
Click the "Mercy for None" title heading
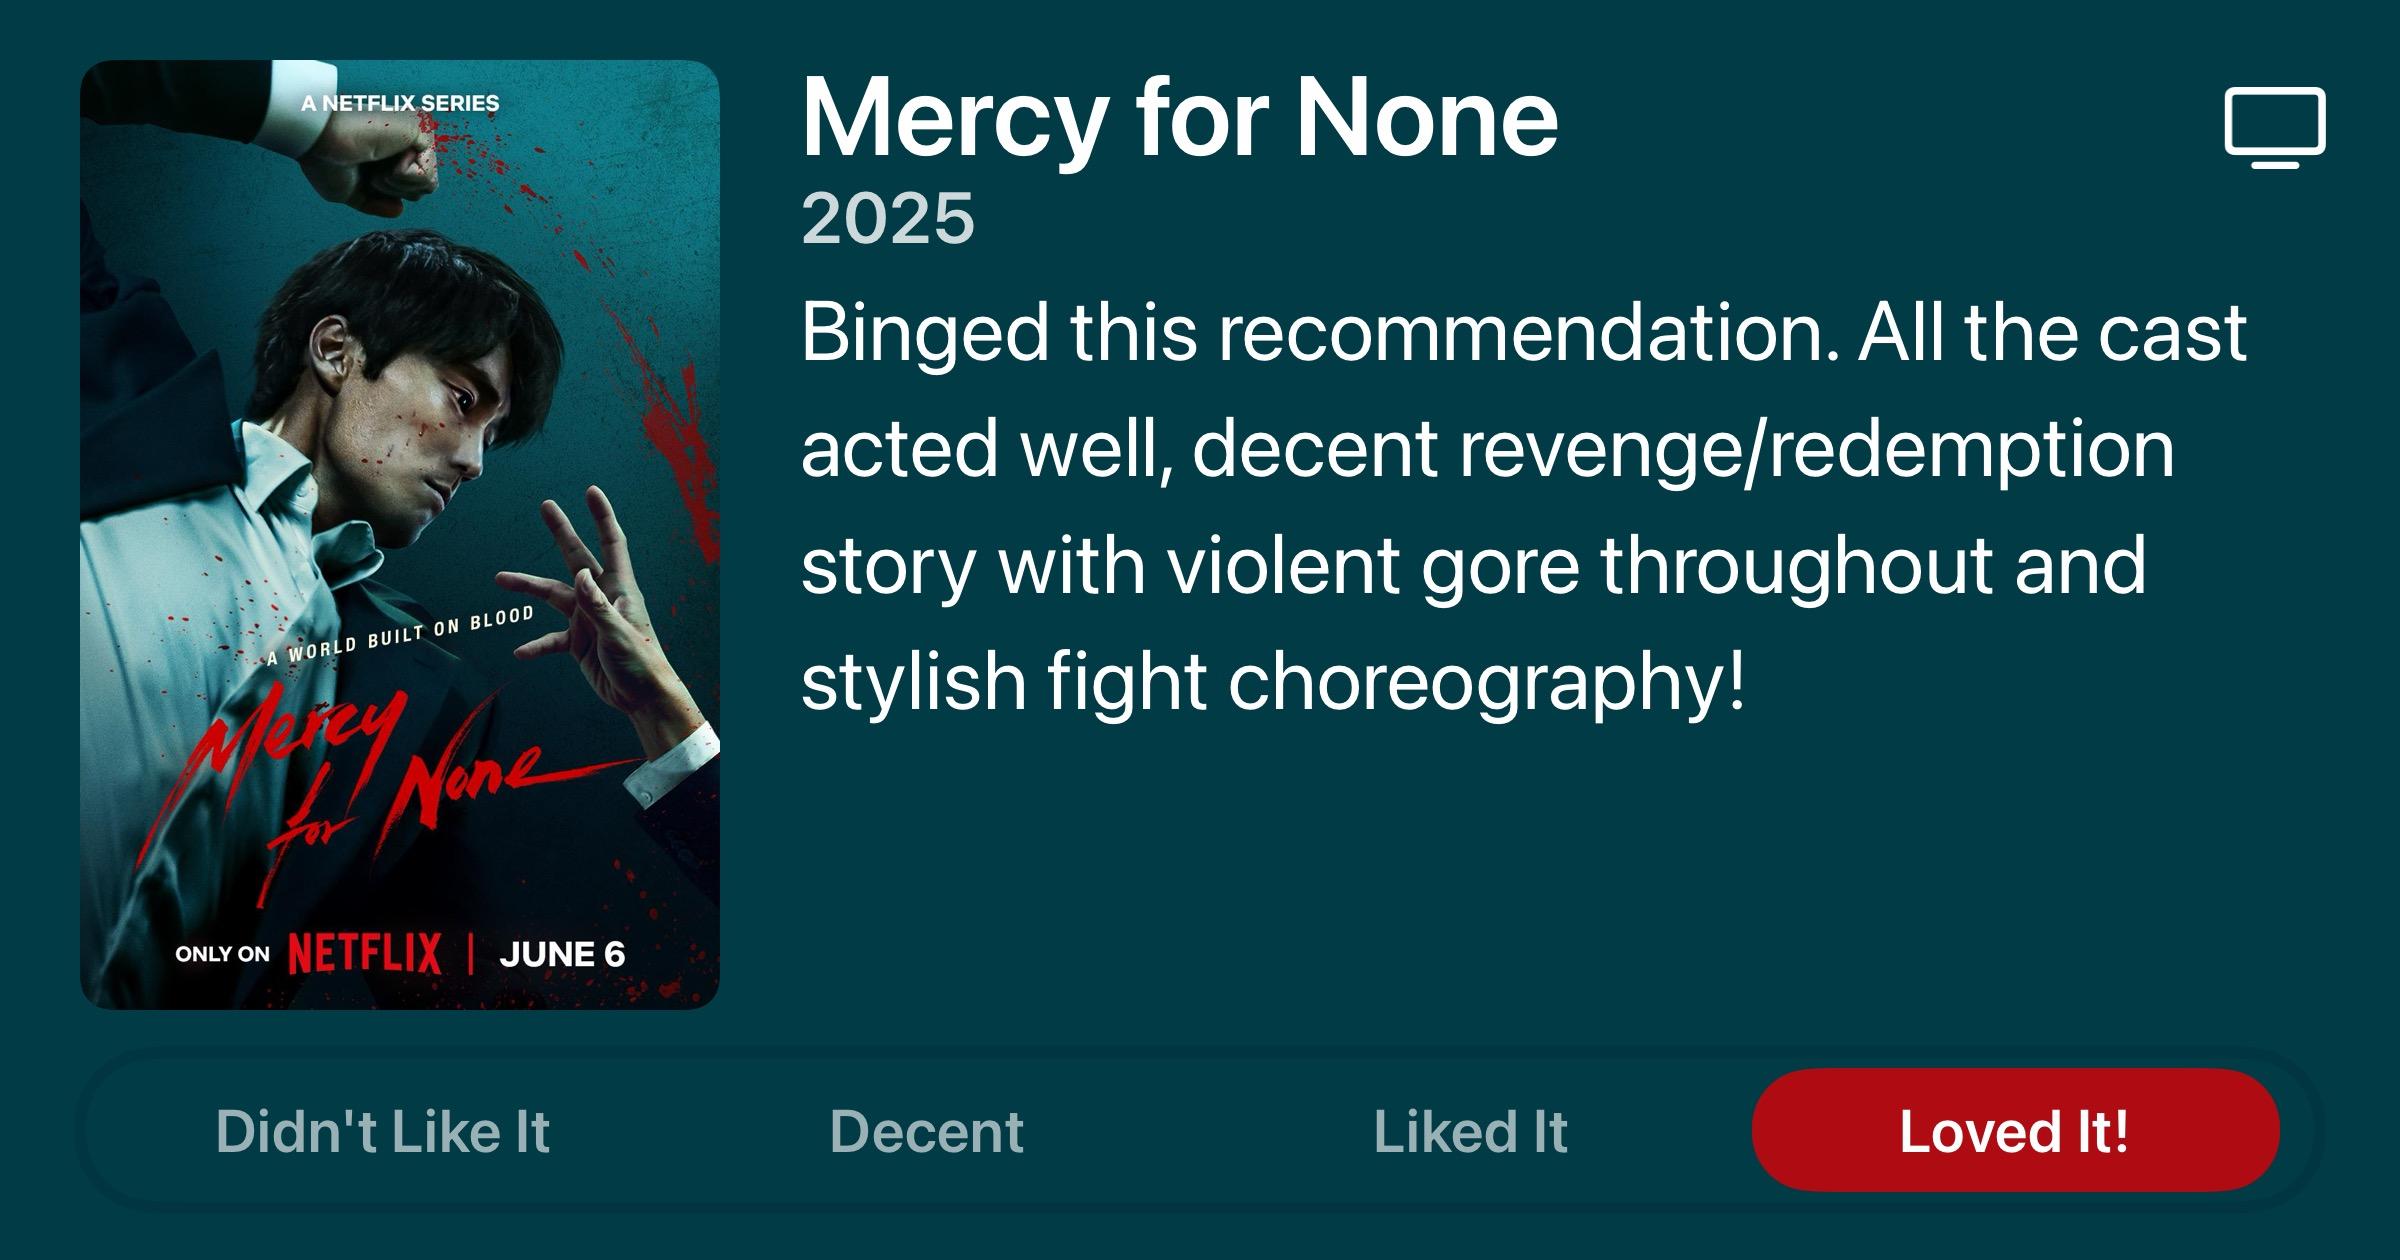tap(1179, 118)
